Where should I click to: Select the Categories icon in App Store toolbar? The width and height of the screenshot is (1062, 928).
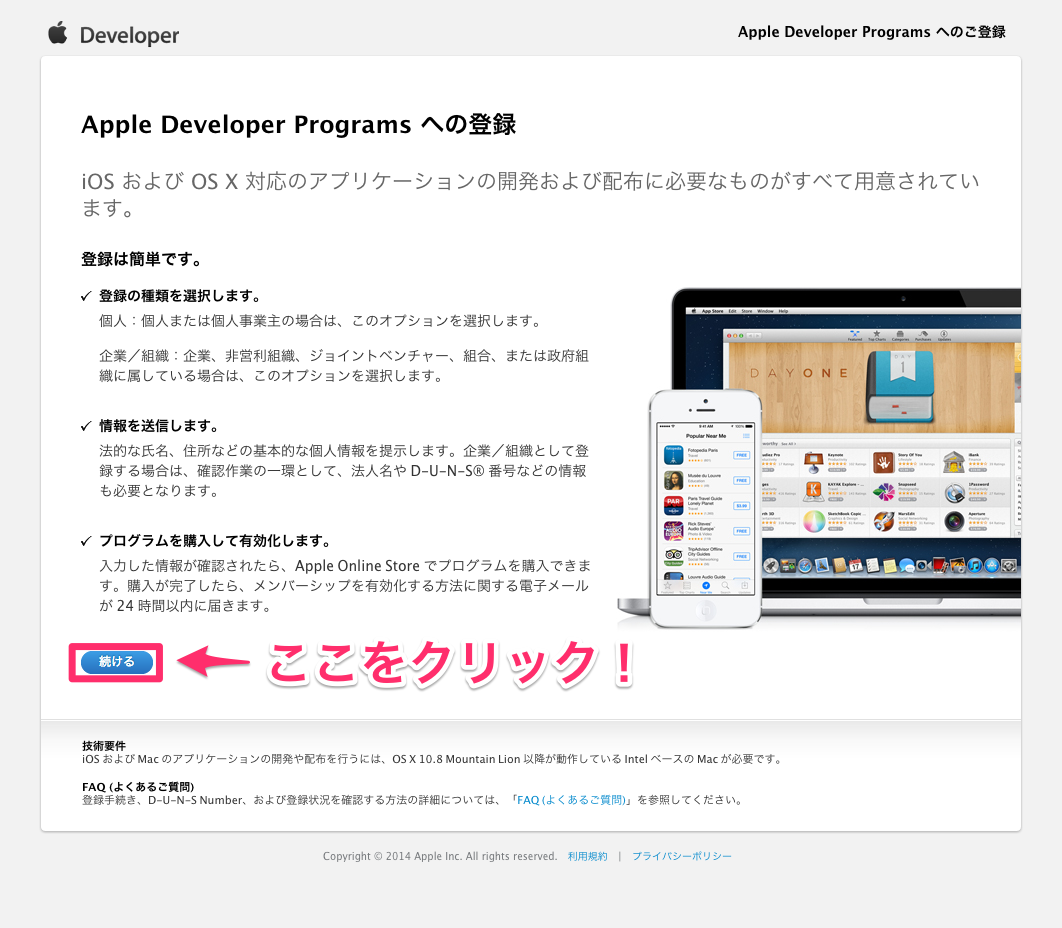pyautogui.click(x=901, y=335)
